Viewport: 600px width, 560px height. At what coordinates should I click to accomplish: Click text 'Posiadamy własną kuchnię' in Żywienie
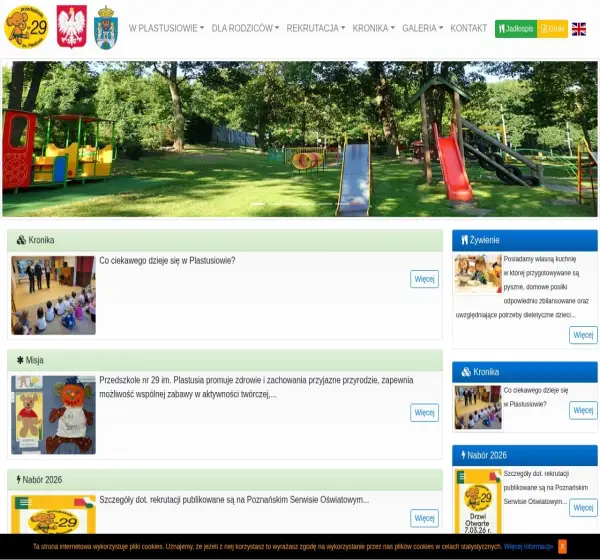click(x=540, y=259)
